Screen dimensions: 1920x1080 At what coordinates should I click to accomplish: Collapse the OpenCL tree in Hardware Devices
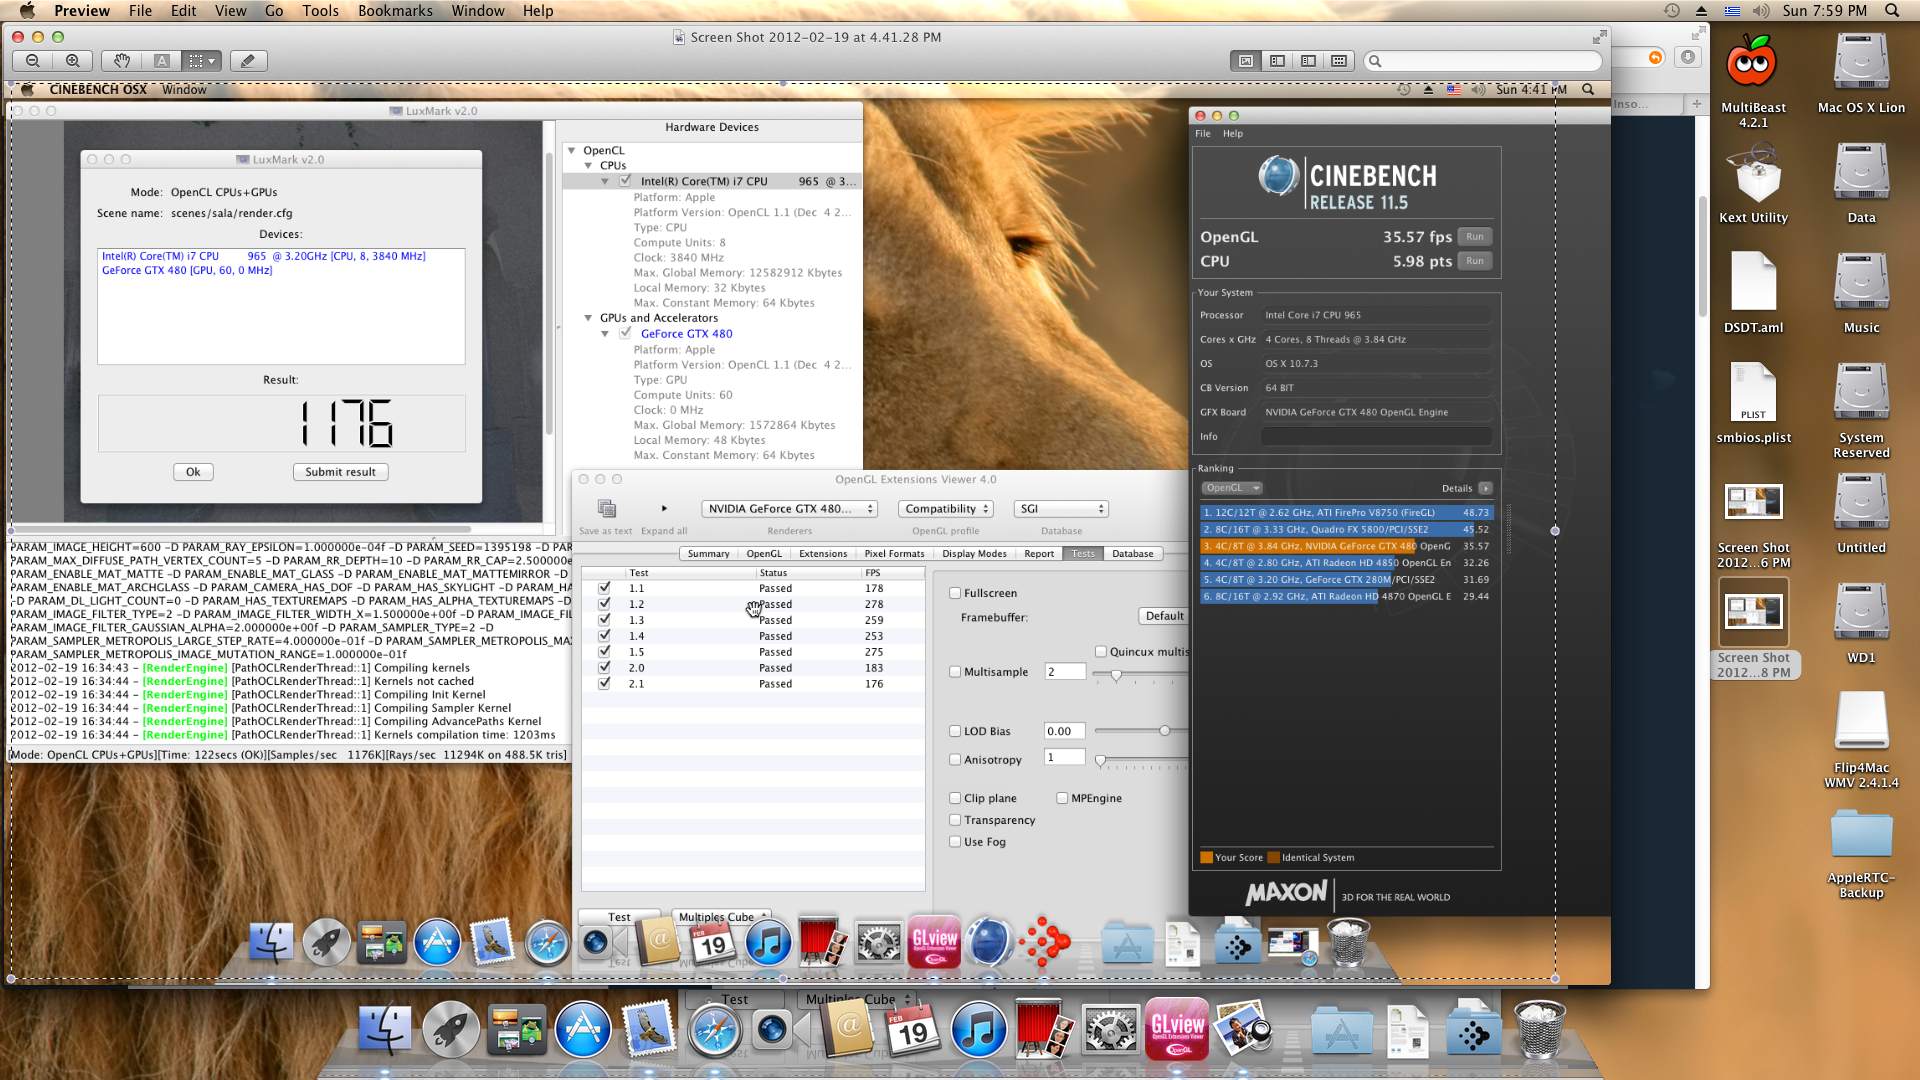pos(572,150)
